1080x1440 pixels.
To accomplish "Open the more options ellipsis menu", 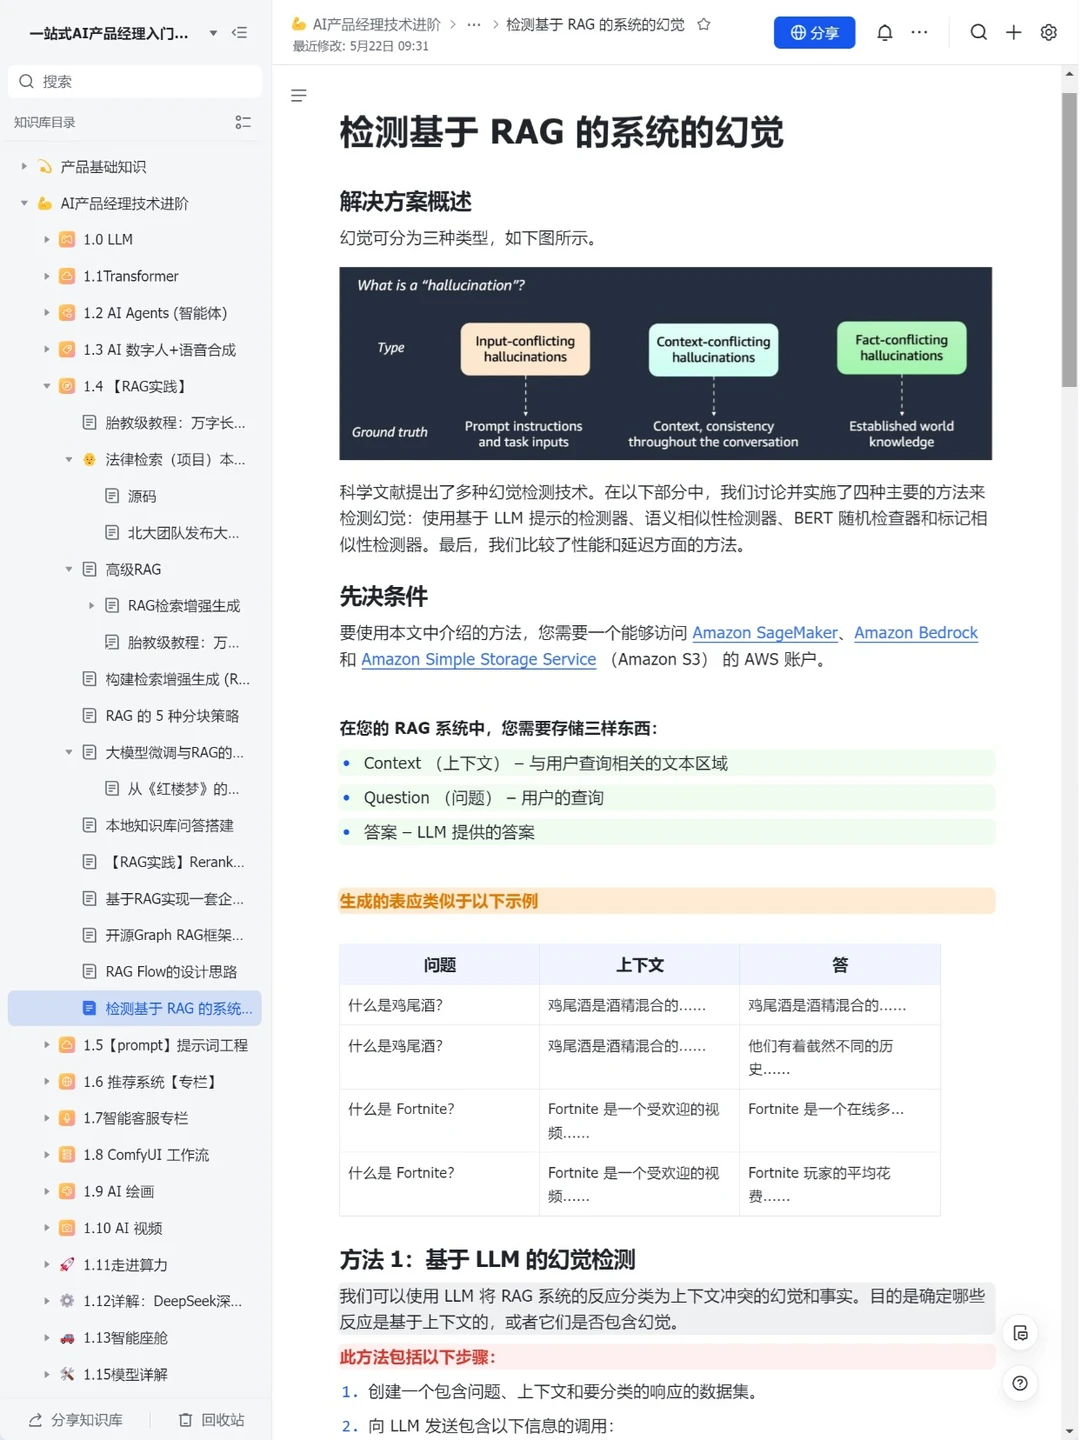I will (x=919, y=32).
